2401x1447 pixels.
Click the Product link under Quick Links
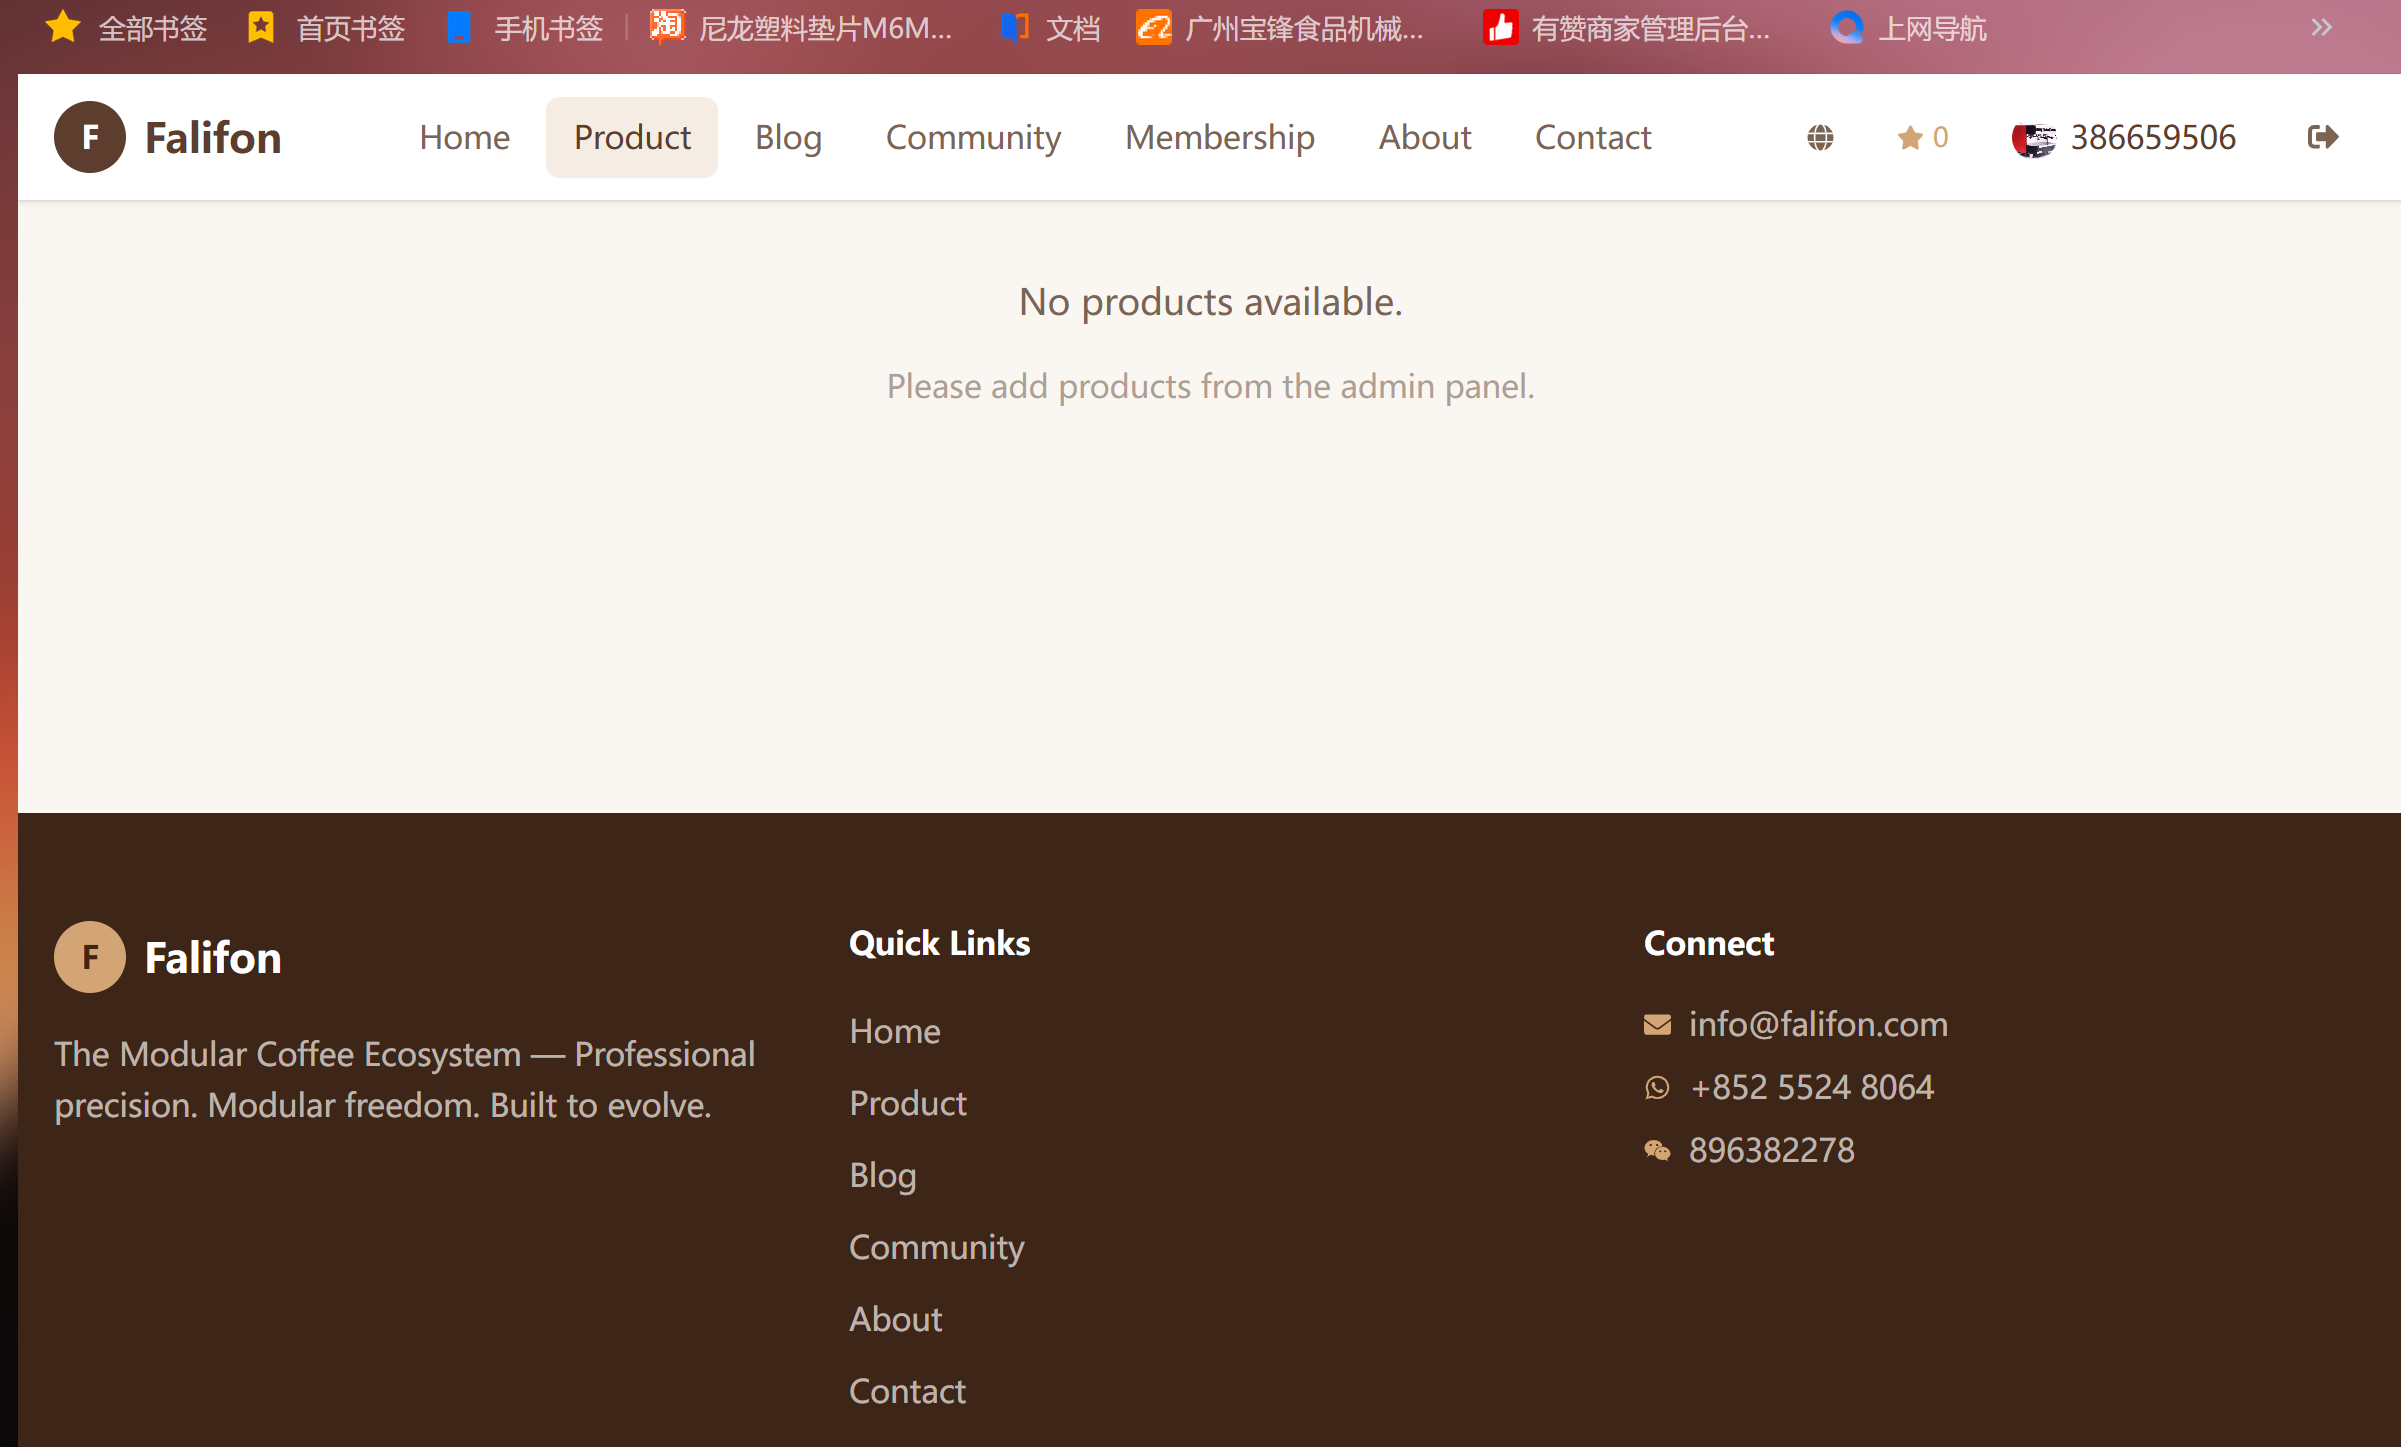click(908, 1103)
